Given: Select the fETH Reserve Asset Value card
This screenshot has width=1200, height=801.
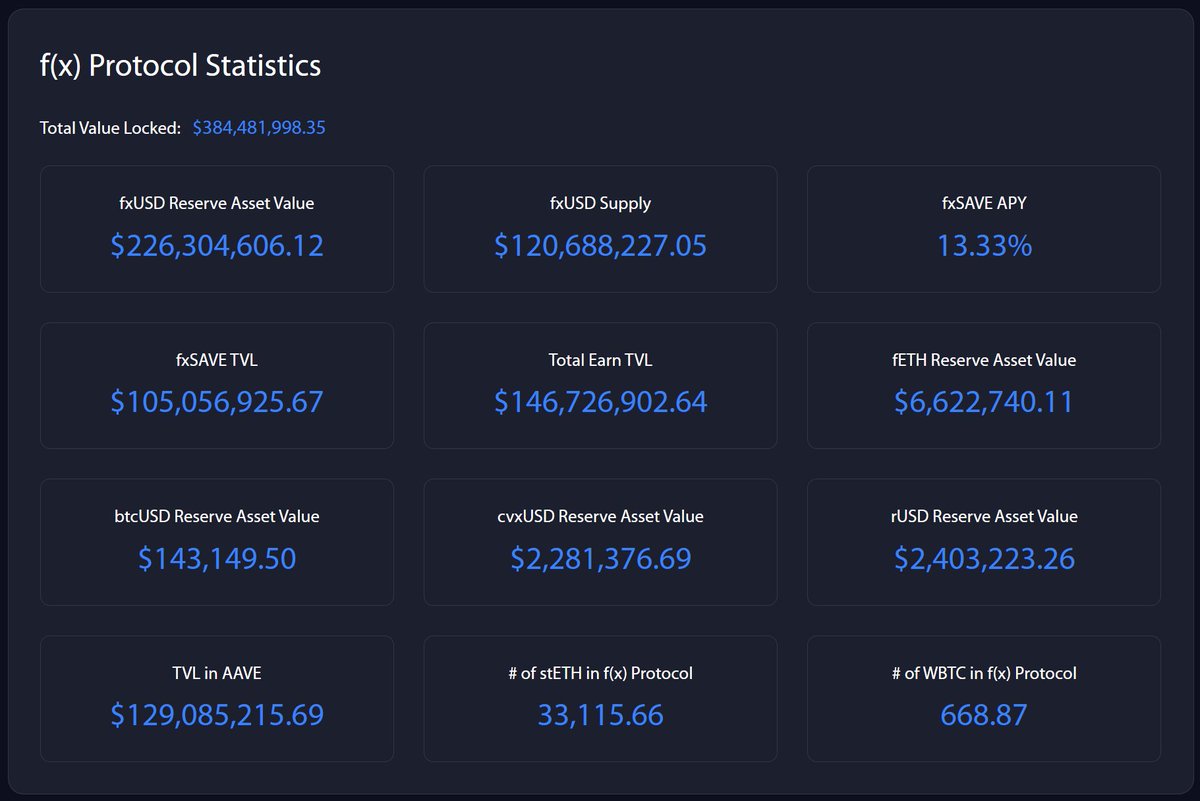Looking at the screenshot, I should pos(984,385).
